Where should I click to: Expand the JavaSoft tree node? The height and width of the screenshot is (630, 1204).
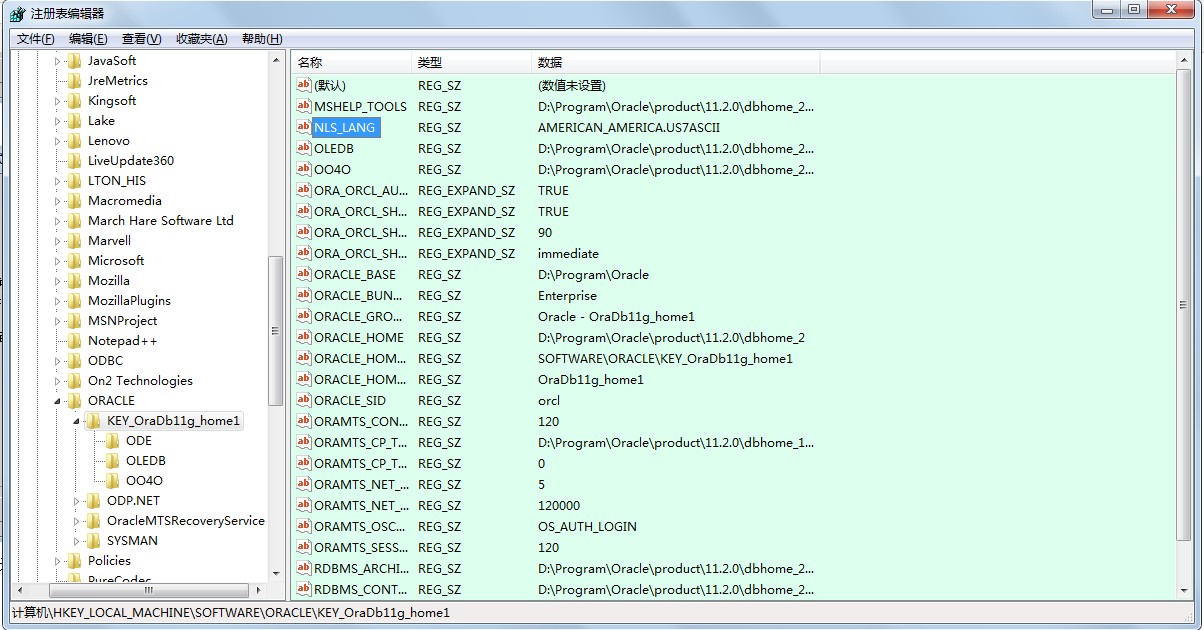coord(57,61)
